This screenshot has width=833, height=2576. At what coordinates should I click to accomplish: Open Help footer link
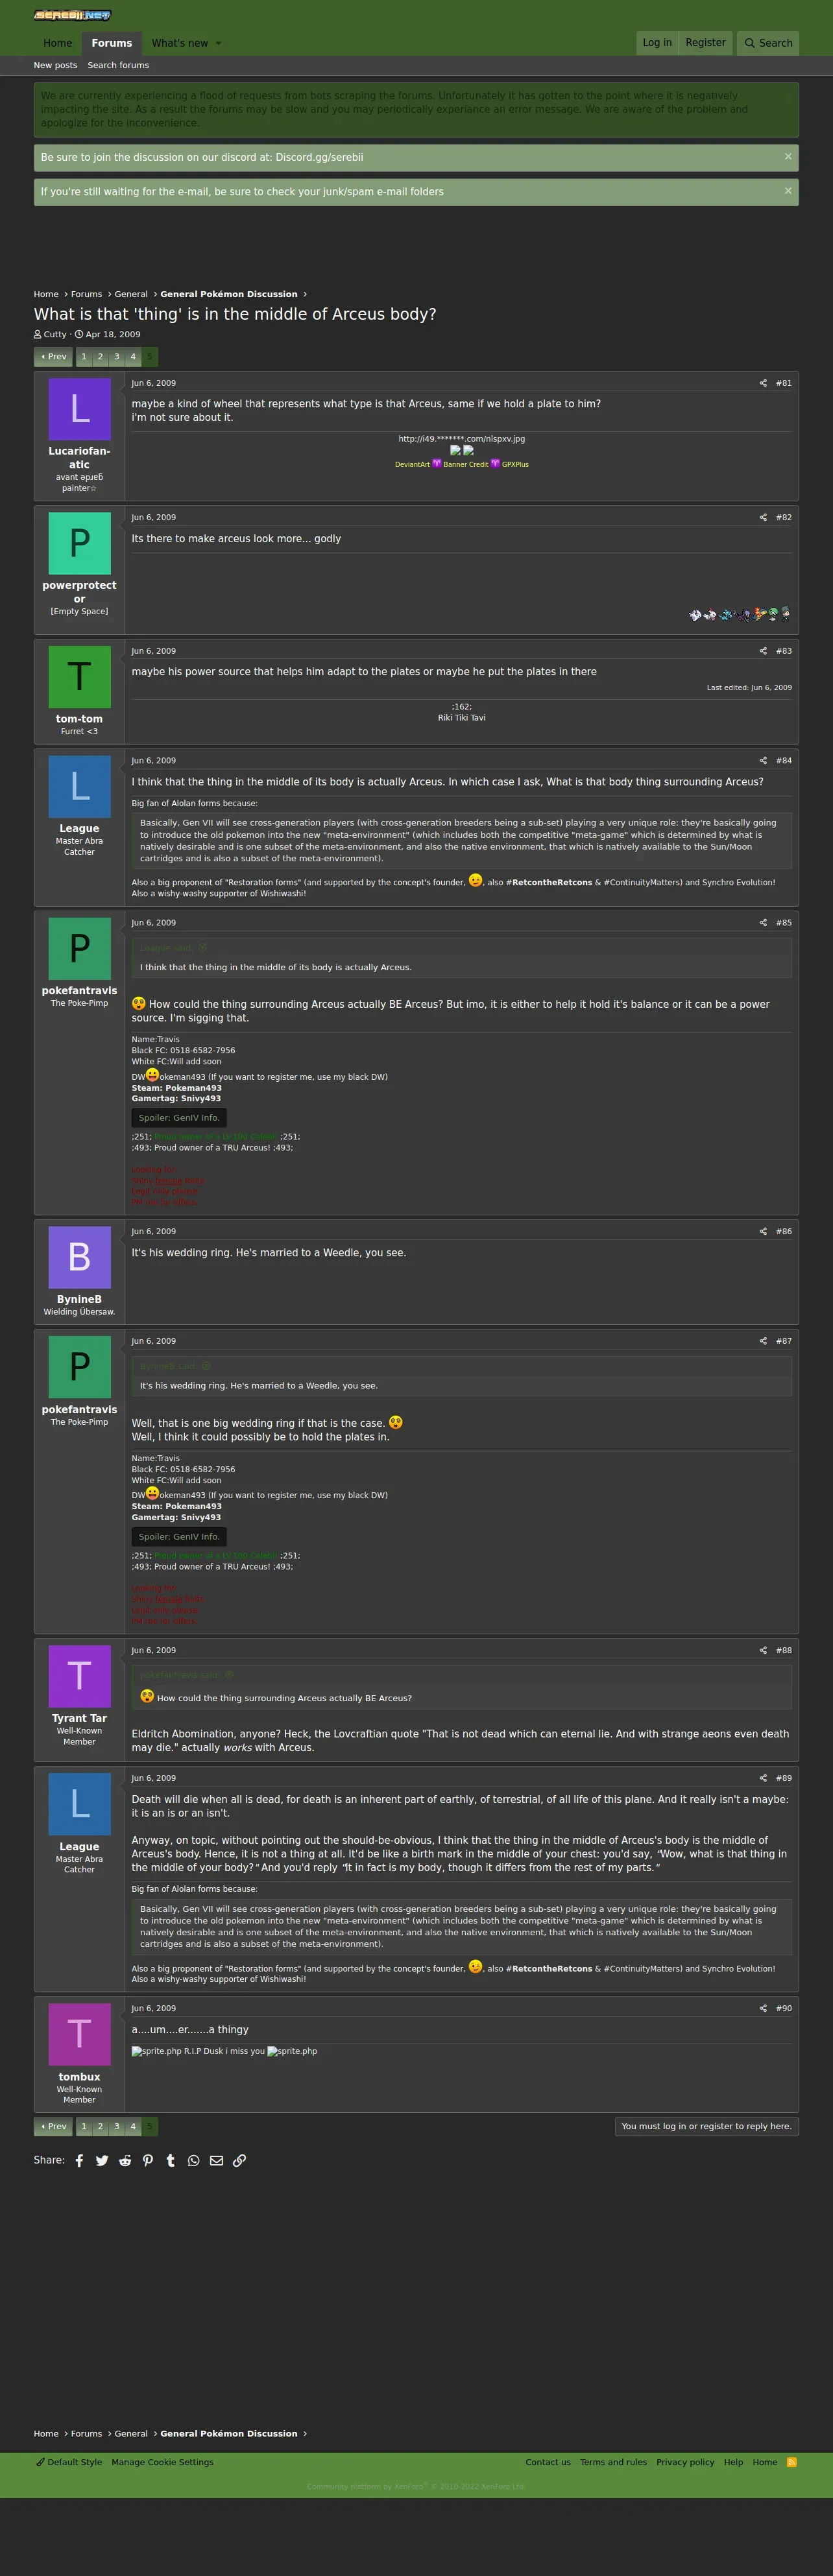coord(733,2462)
